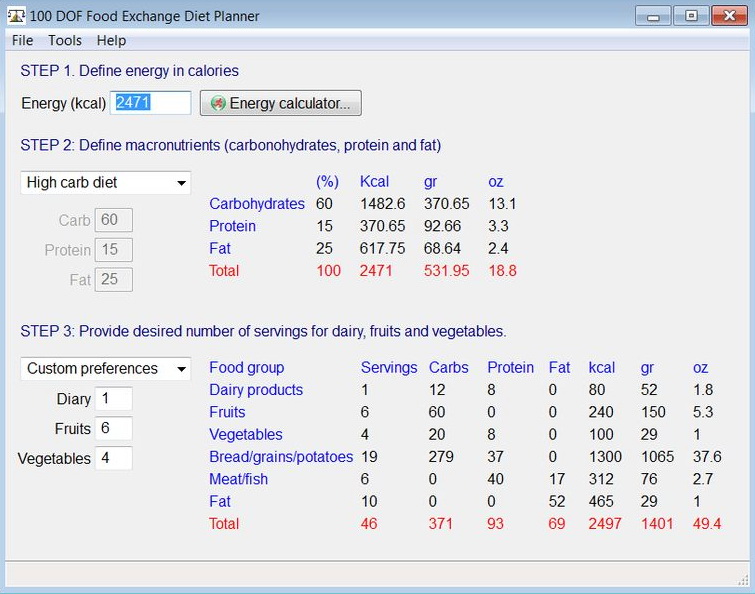Focus the Diary servings field

point(113,399)
